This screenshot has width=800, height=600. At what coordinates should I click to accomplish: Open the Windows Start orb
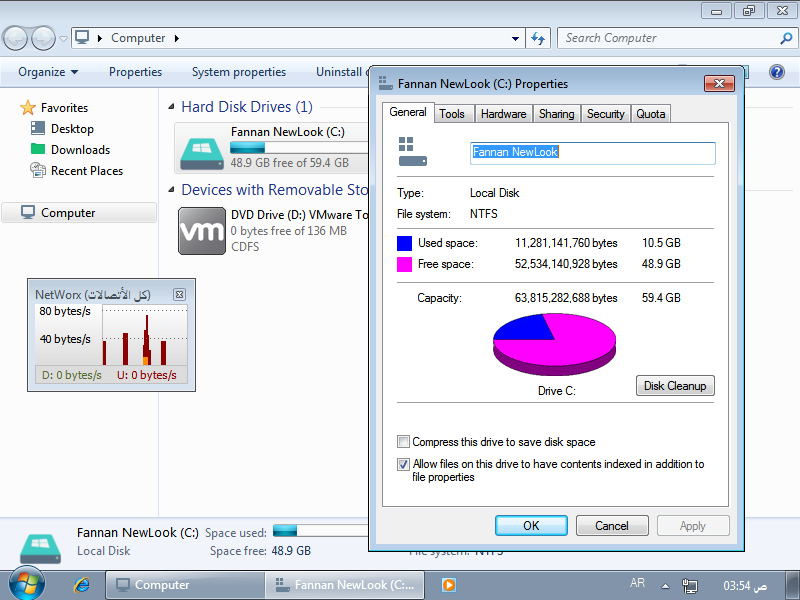(27, 583)
